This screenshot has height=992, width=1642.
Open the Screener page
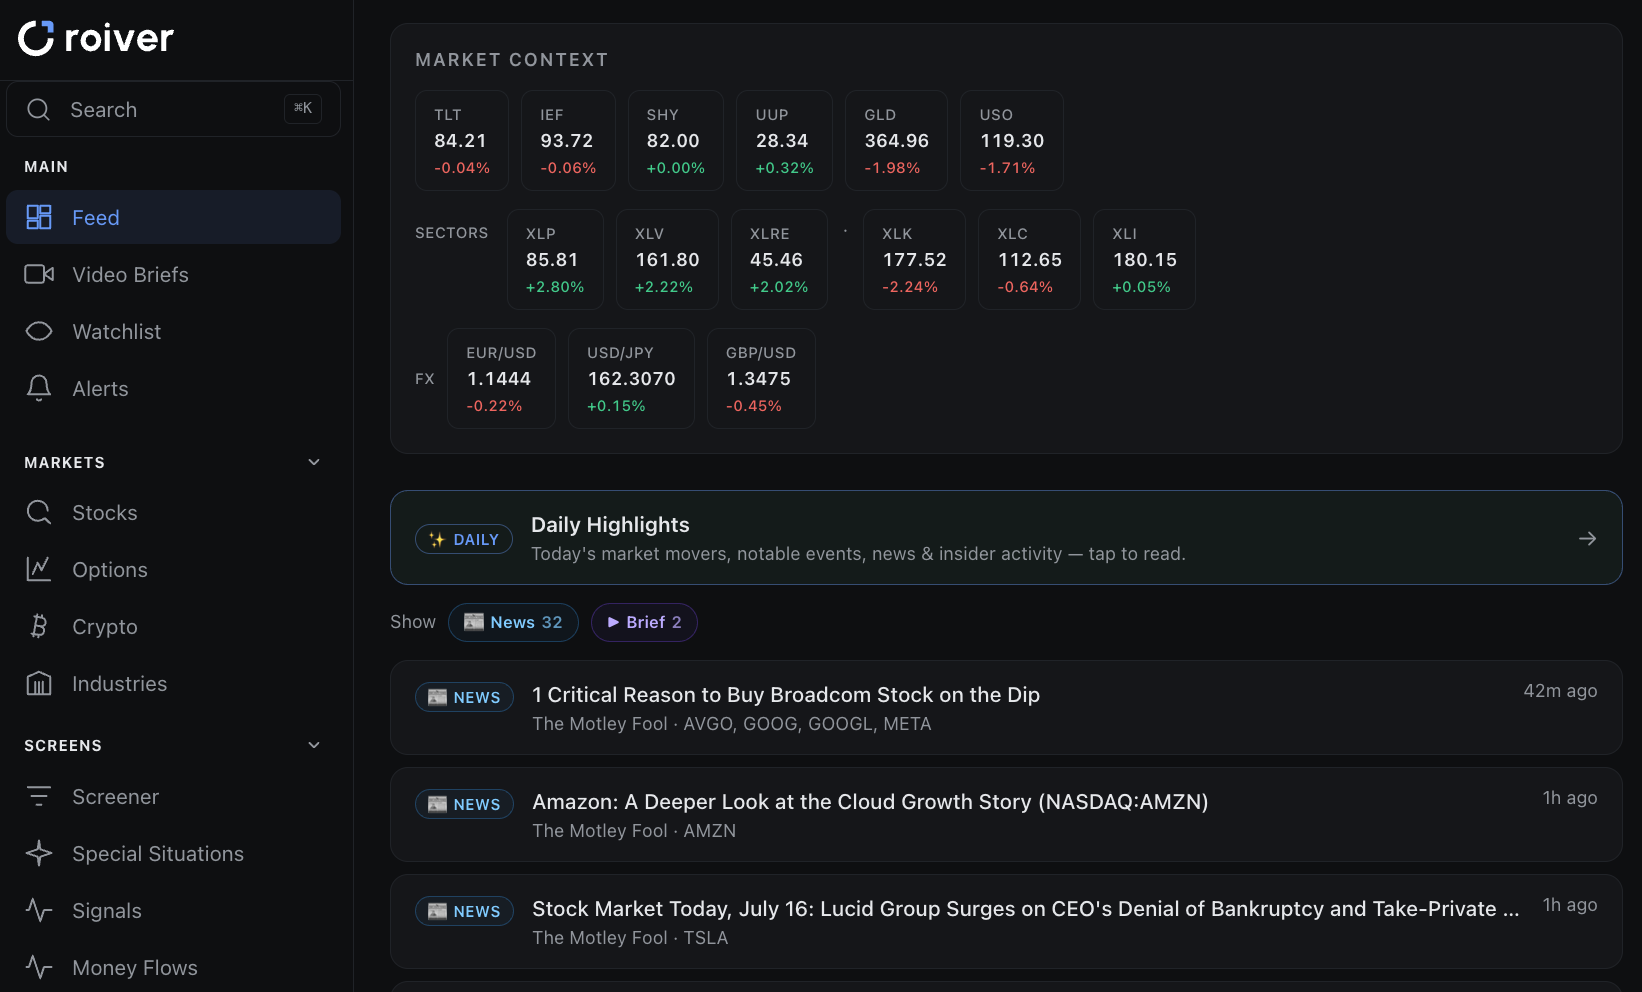pos(173,796)
